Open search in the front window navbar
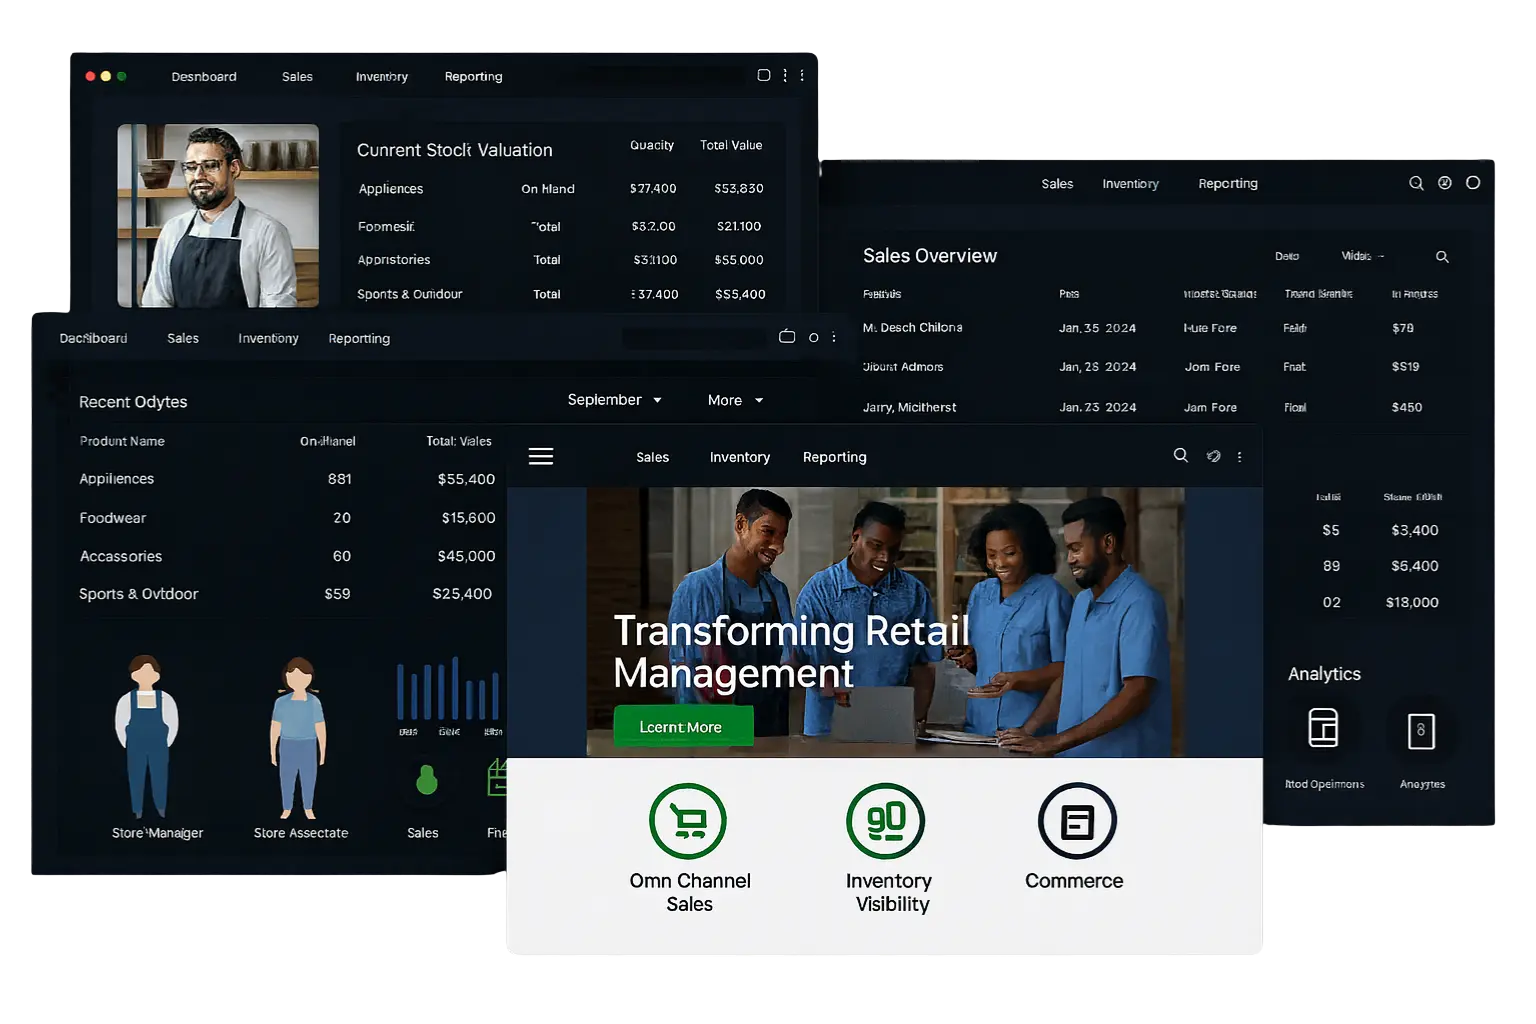The image size is (1536, 1024). [1180, 456]
